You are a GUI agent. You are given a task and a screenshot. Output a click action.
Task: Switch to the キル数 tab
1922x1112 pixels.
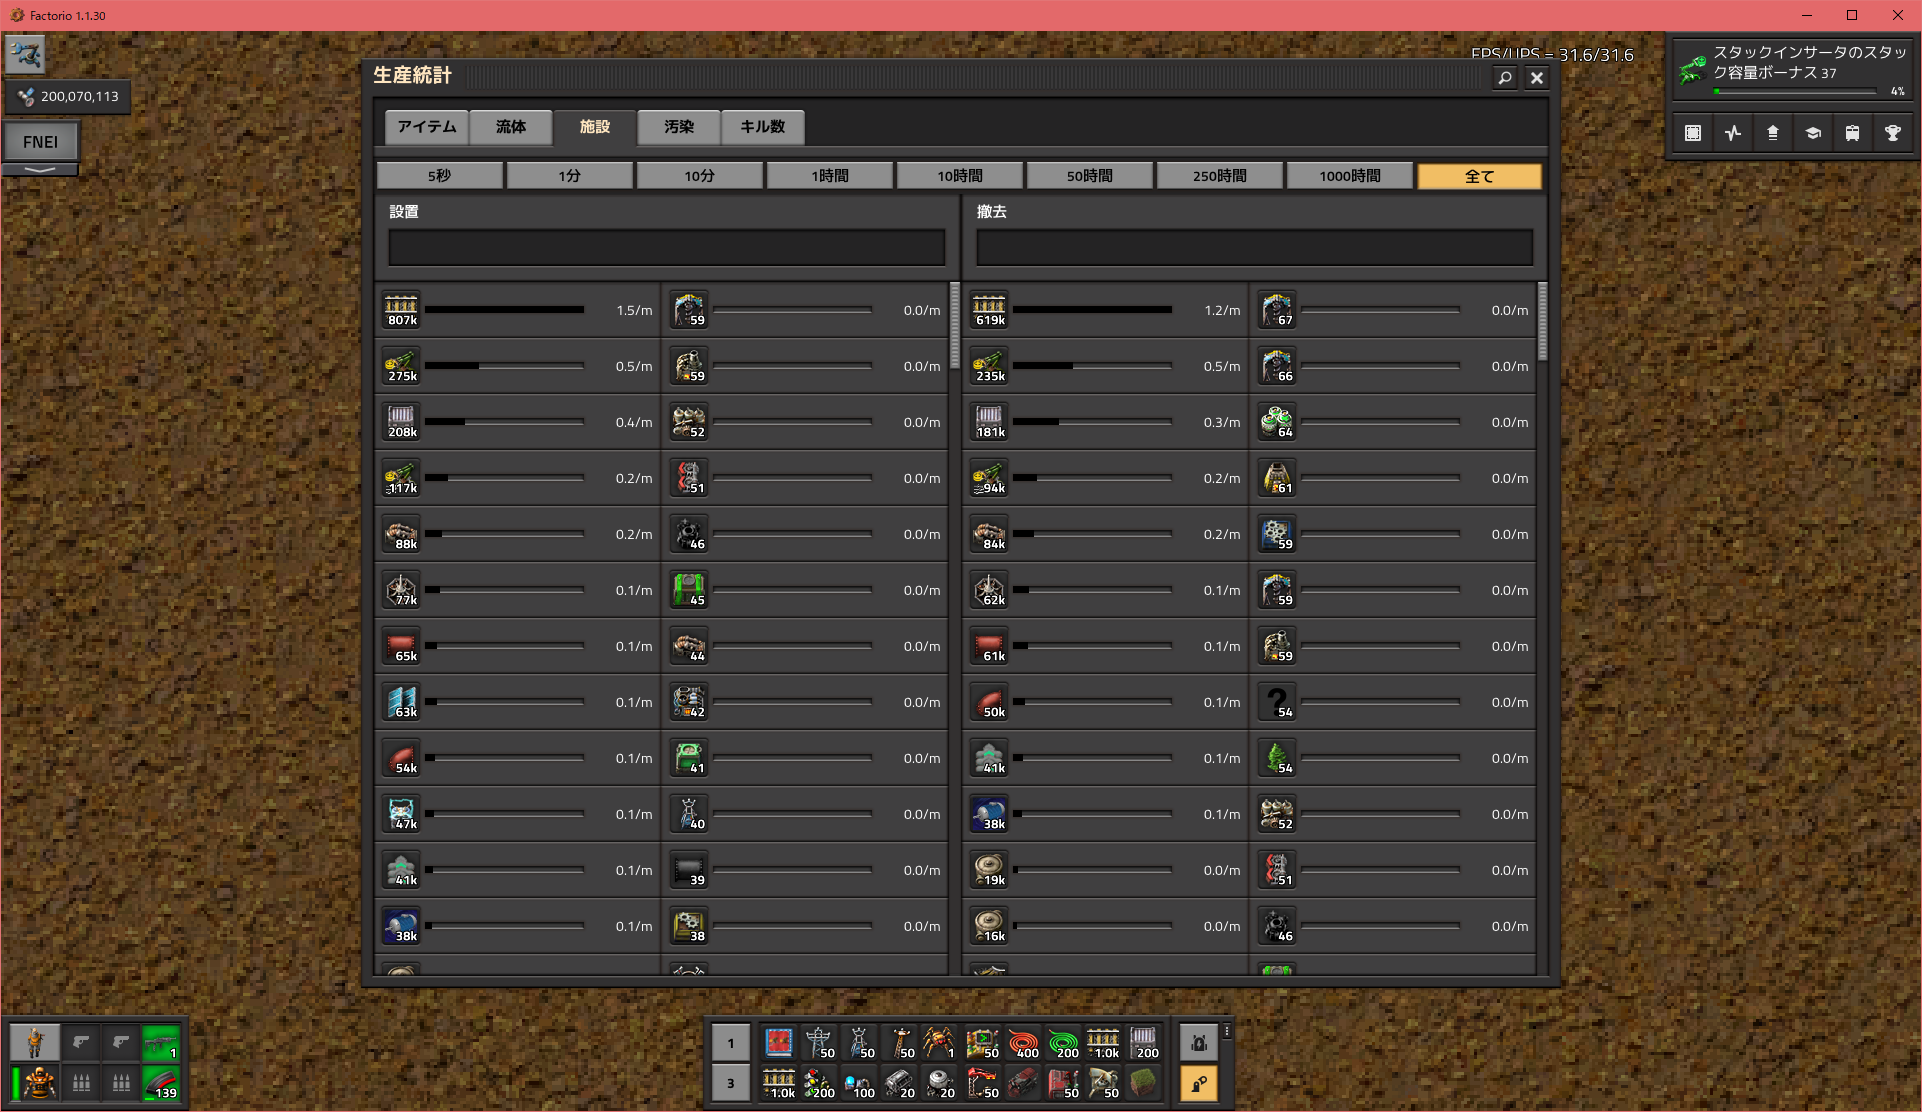(x=762, y=127)
